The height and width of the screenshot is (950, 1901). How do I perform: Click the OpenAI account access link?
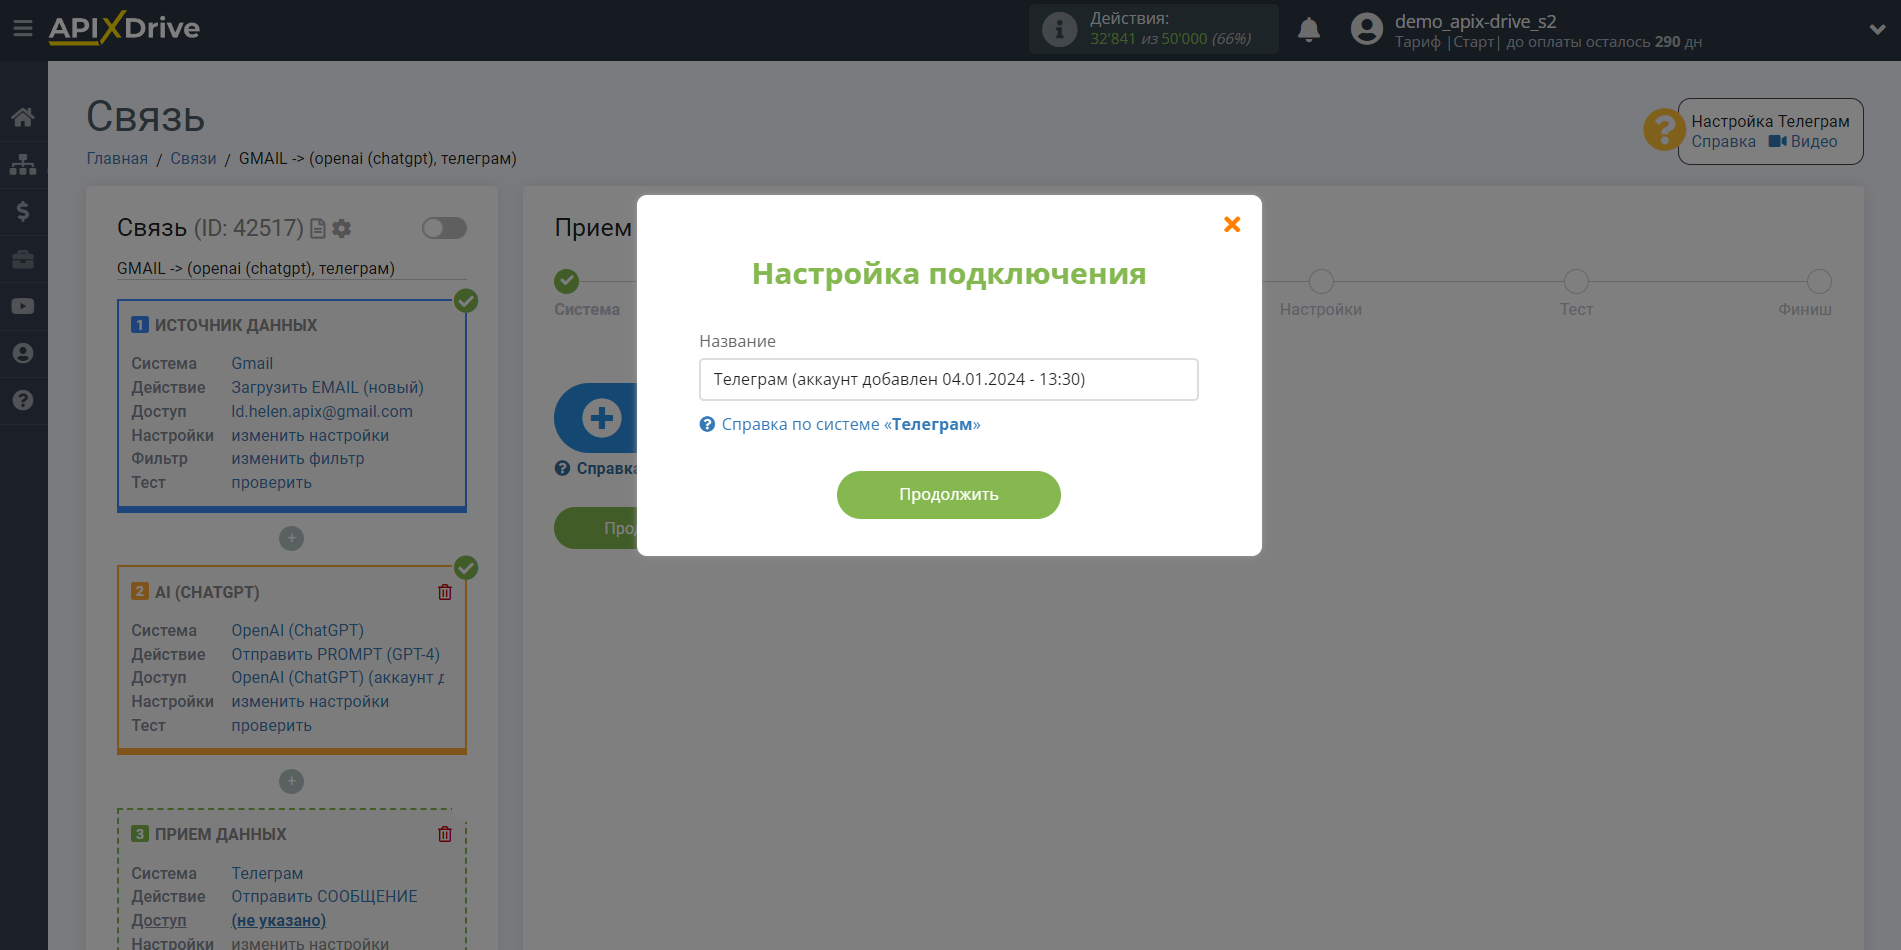tap(338, 678)
